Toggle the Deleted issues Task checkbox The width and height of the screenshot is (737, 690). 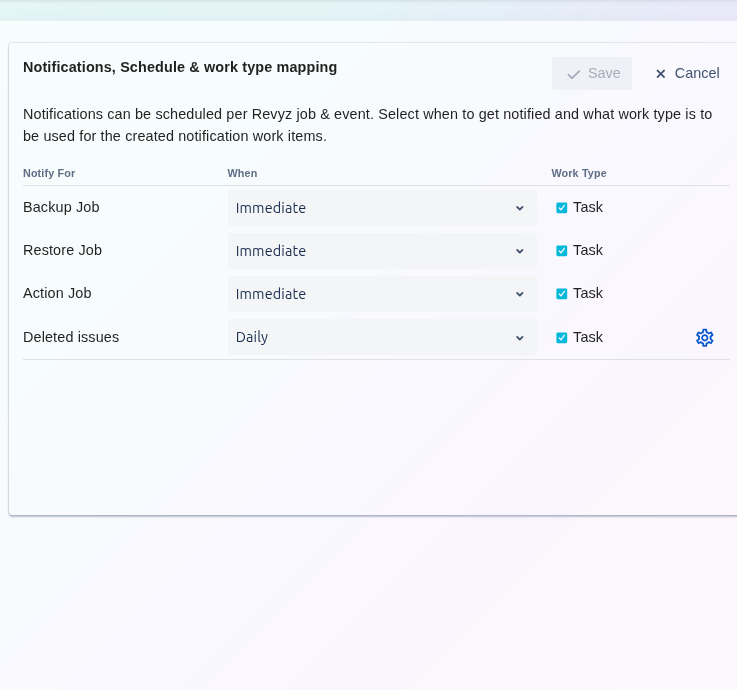(561, 338)
